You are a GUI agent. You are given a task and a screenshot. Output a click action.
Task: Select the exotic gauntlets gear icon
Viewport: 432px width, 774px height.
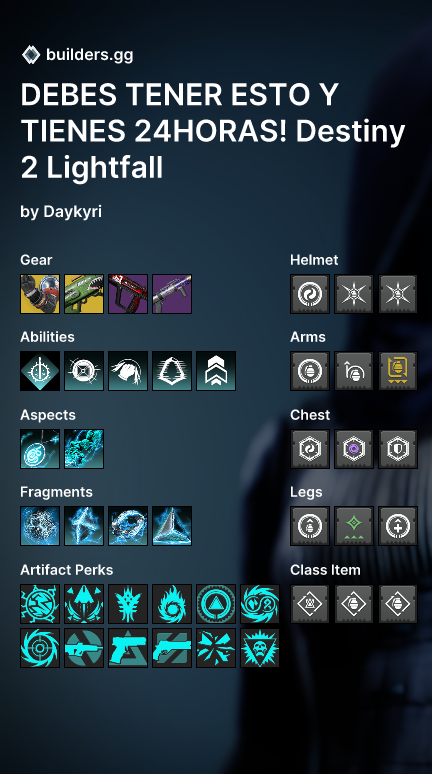(x=40, y=294)
